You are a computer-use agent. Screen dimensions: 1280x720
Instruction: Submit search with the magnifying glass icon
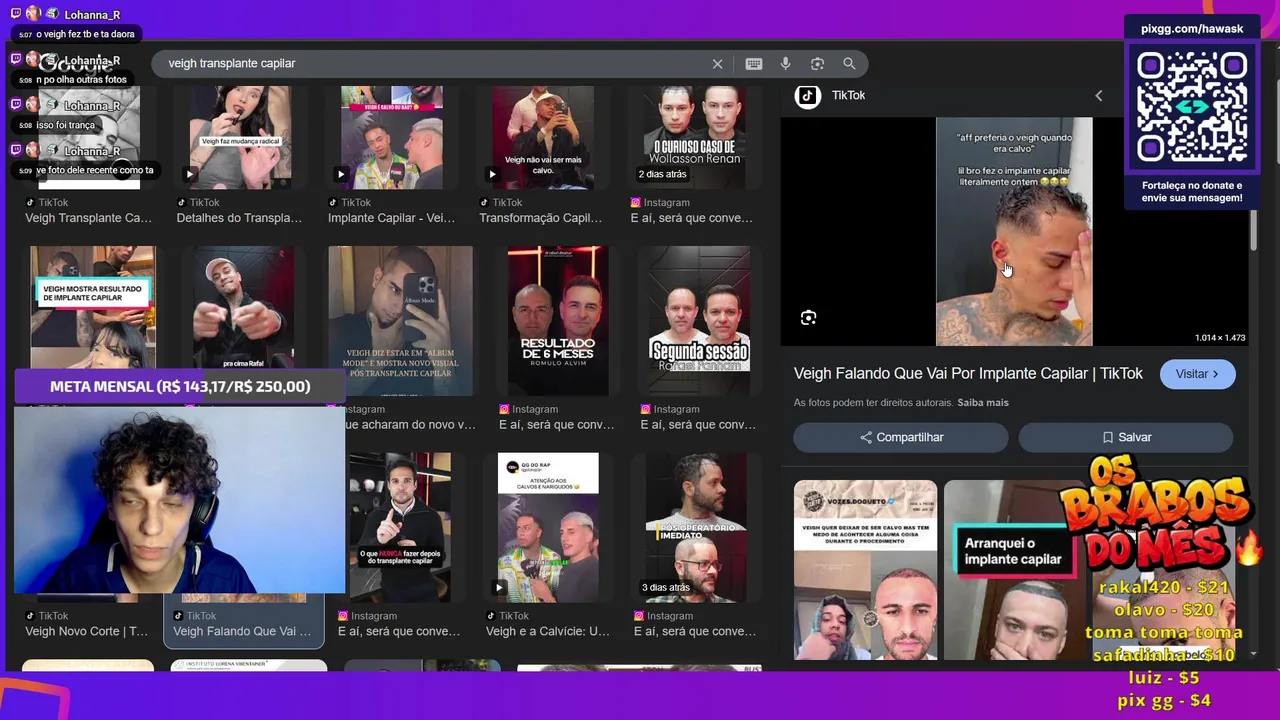(849, 64)
